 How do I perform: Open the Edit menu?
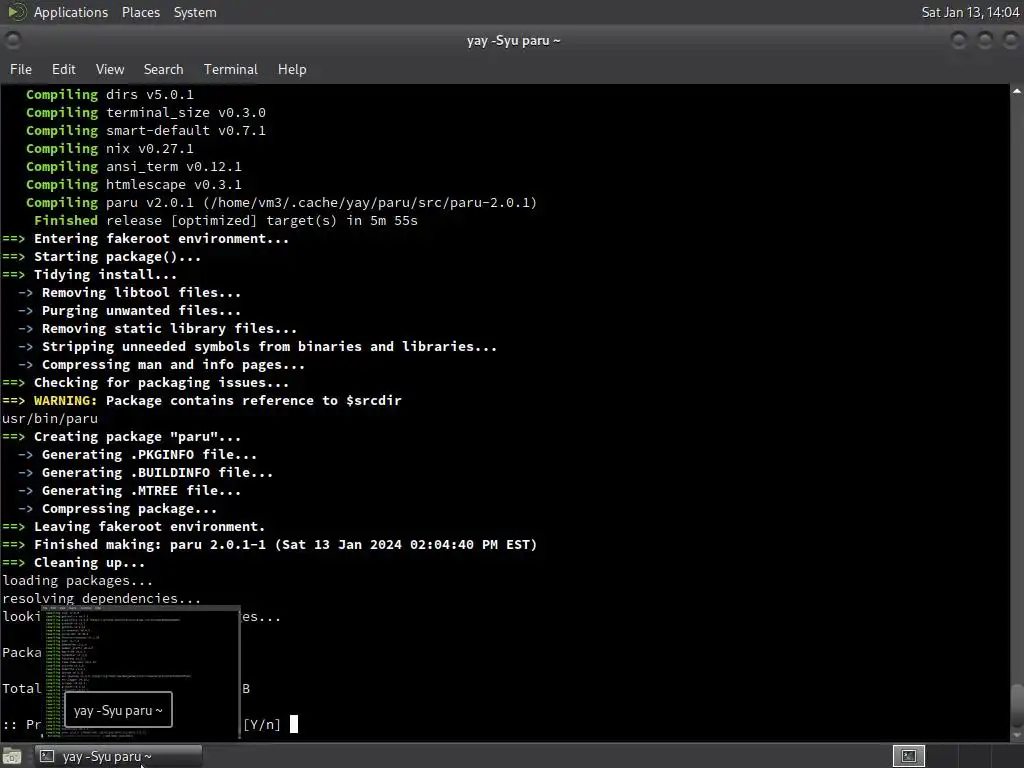click(x=63, y=69)
